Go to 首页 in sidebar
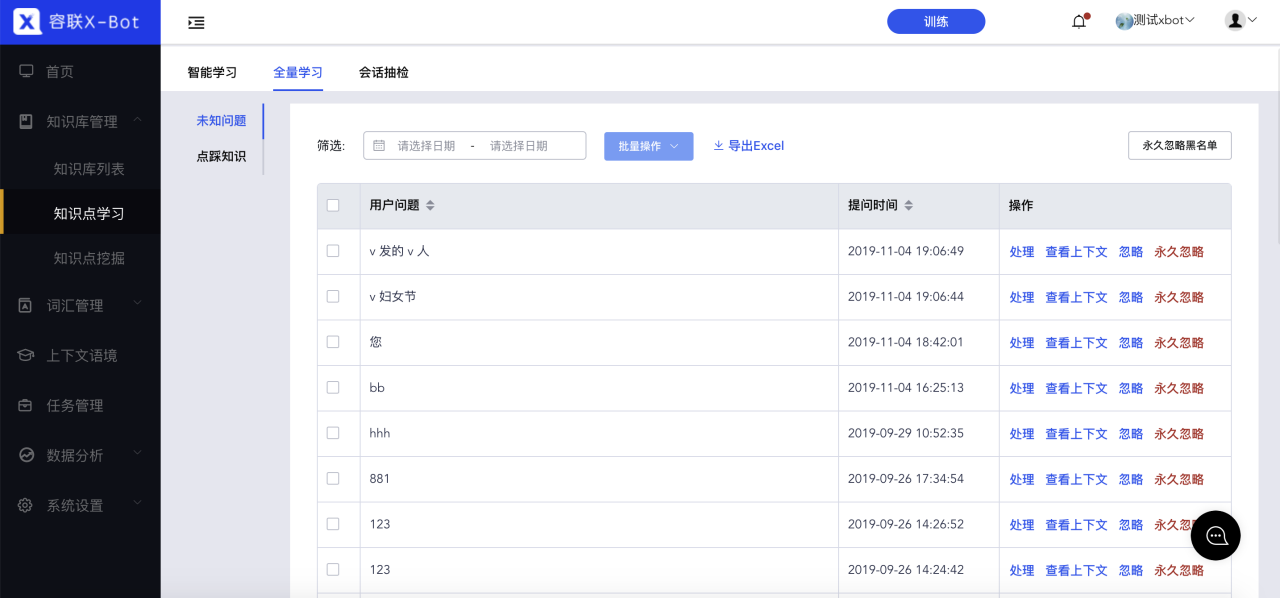 tap(60, 72)
